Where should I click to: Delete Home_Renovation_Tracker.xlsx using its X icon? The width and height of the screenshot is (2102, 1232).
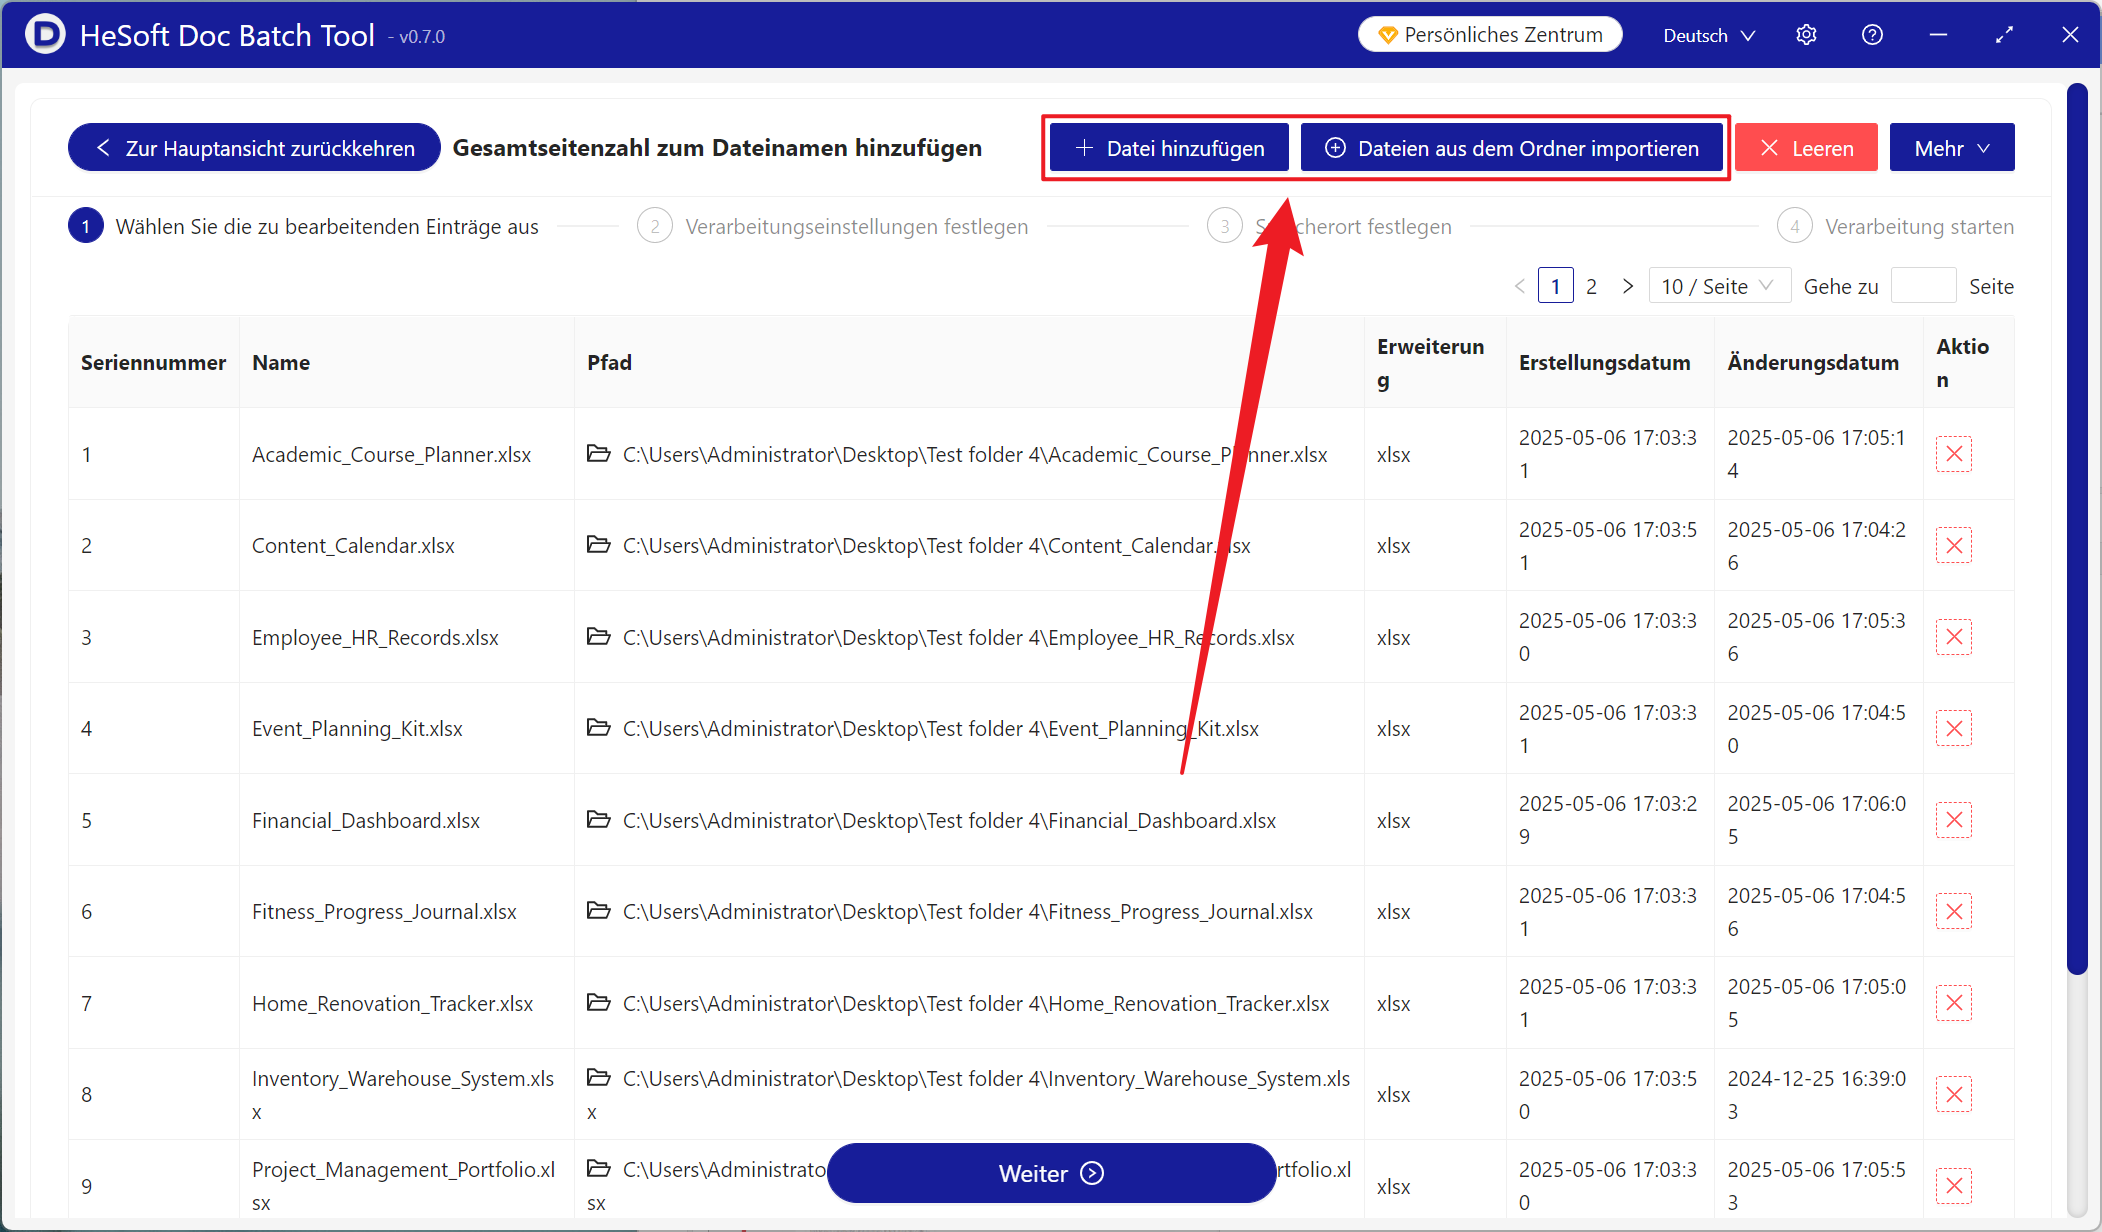[x=1953, y=1003]
